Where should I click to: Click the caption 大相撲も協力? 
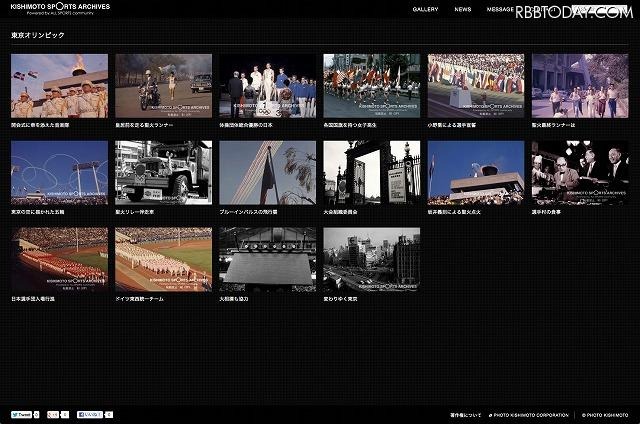pyautogui.click(x=234, y=299)
